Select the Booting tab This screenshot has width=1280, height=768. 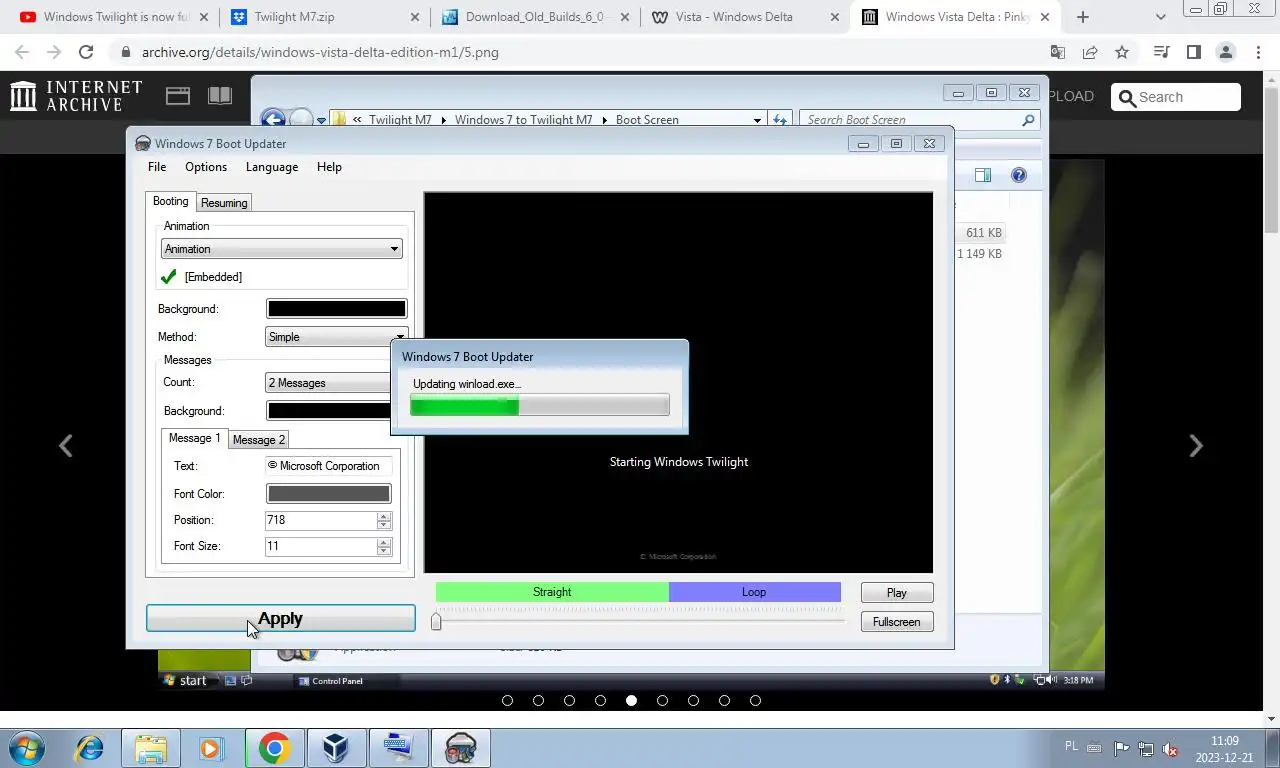click(x=170, y=201)
